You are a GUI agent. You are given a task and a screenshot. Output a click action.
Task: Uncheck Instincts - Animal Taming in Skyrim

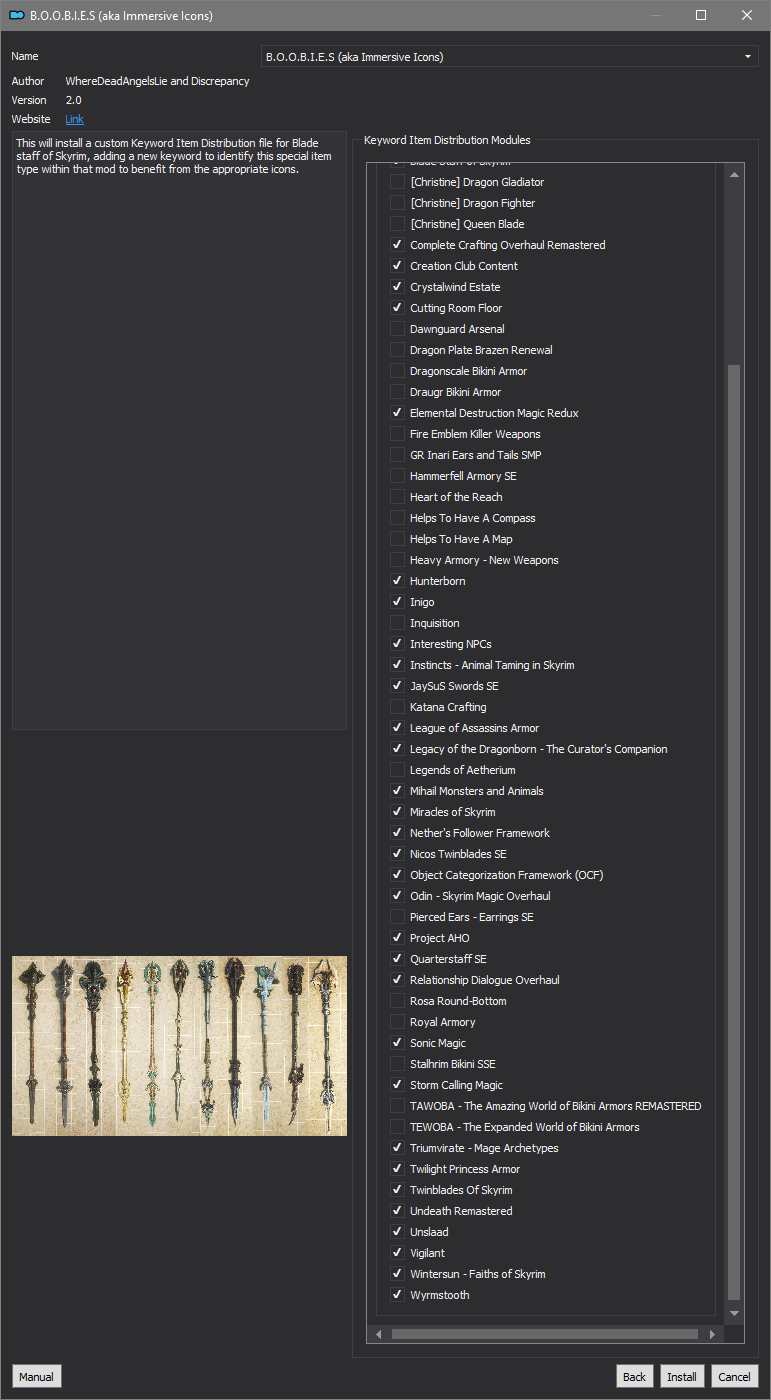[397, 665]
